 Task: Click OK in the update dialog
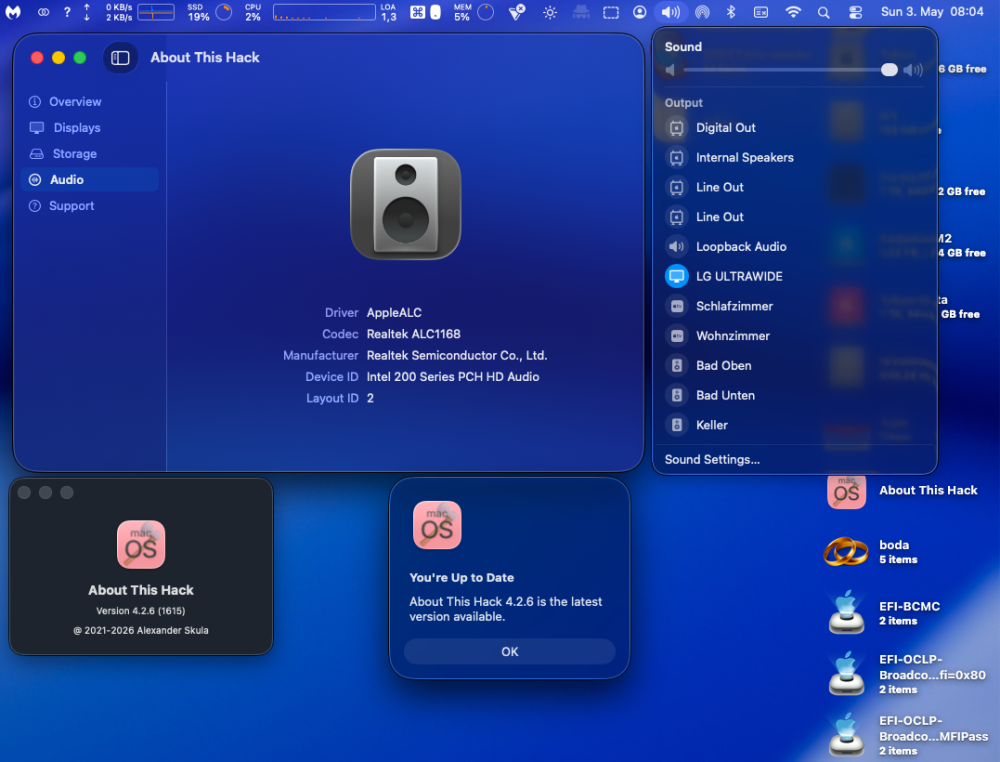[510, 652]
